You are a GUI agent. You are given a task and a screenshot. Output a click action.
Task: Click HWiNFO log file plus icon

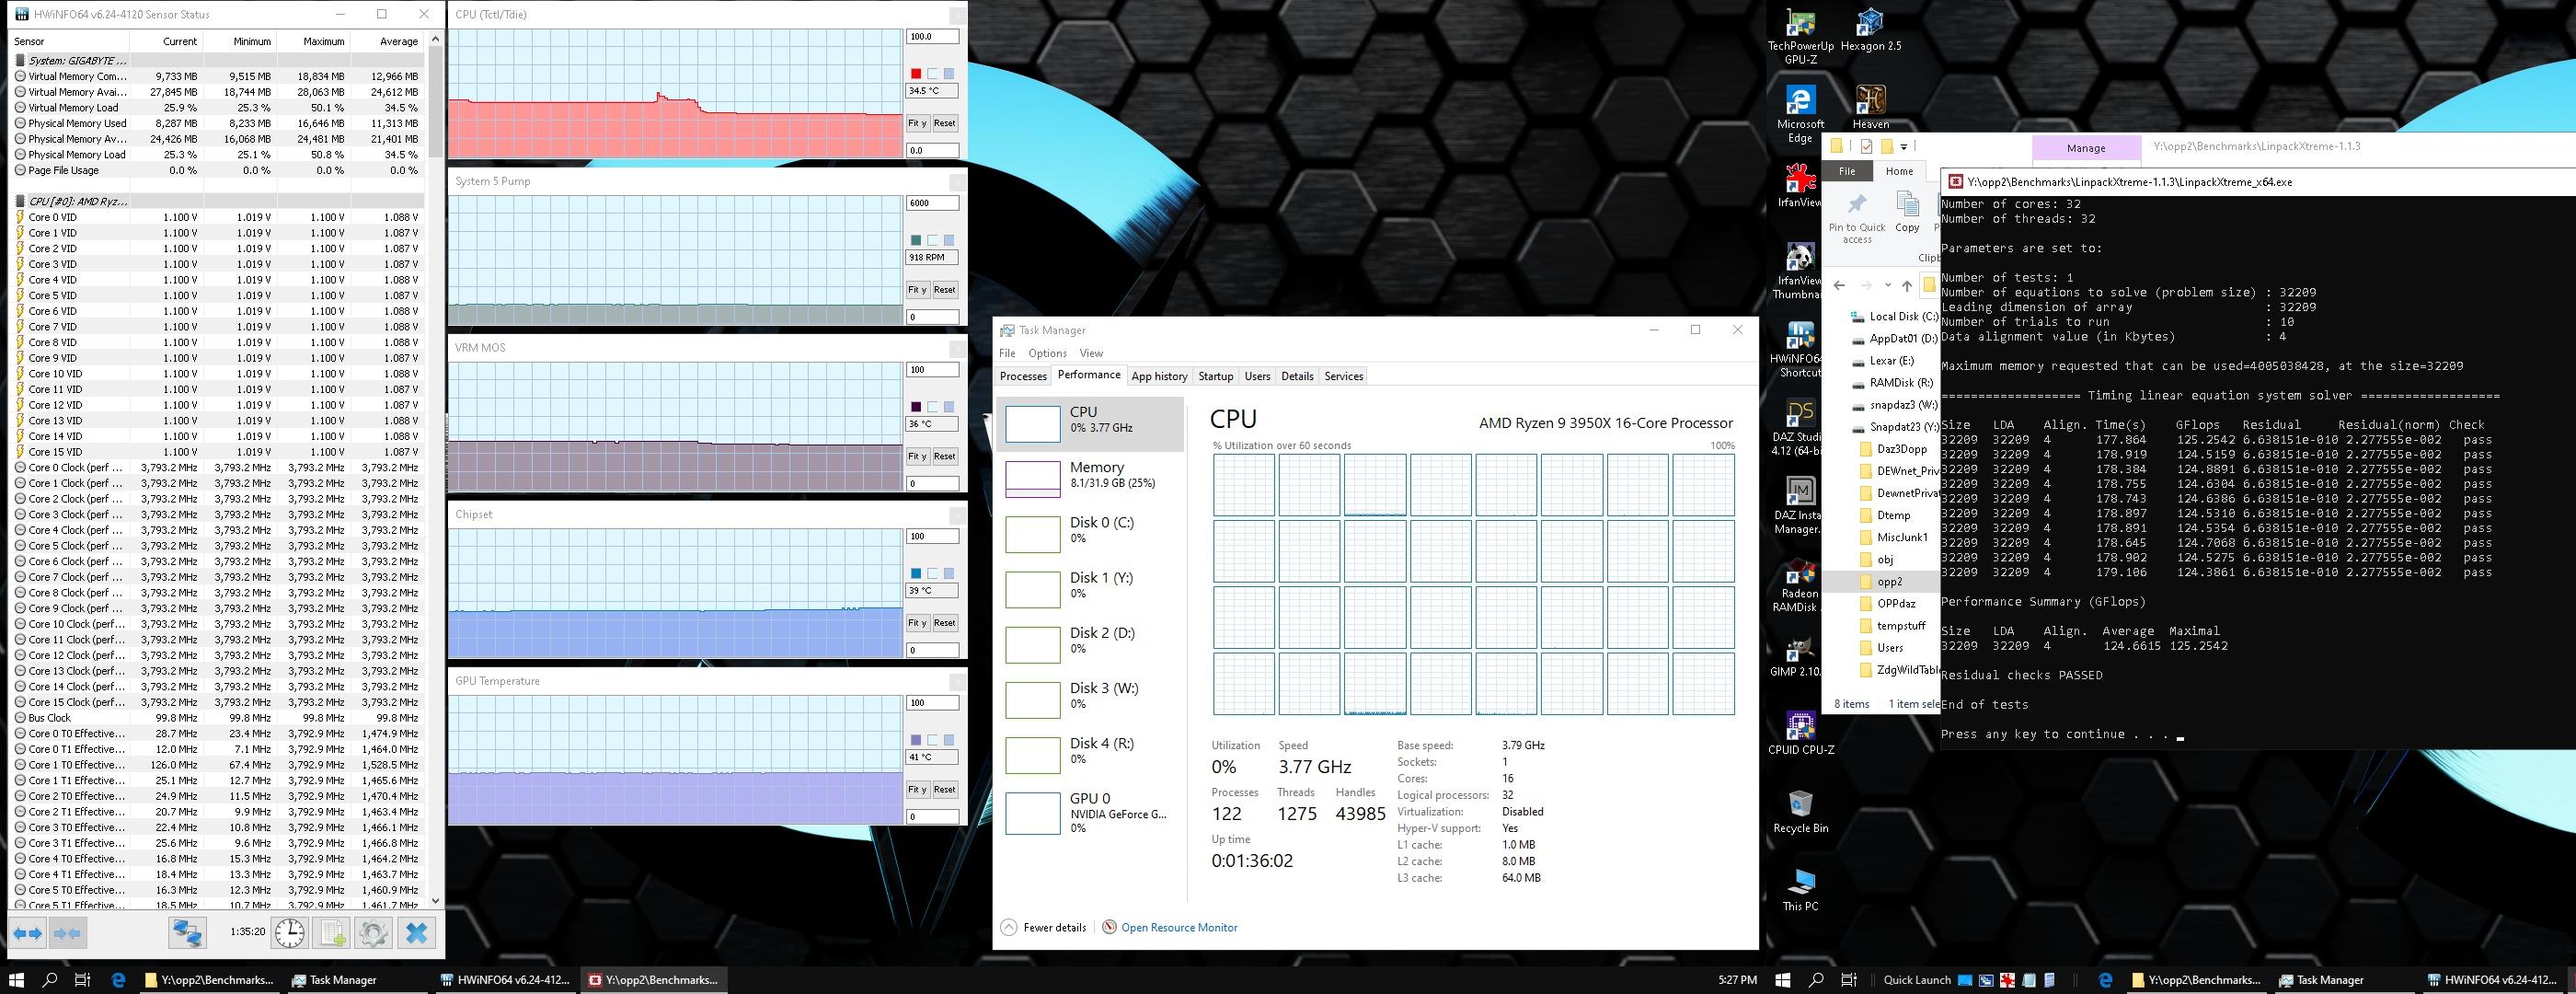point(331,933)
